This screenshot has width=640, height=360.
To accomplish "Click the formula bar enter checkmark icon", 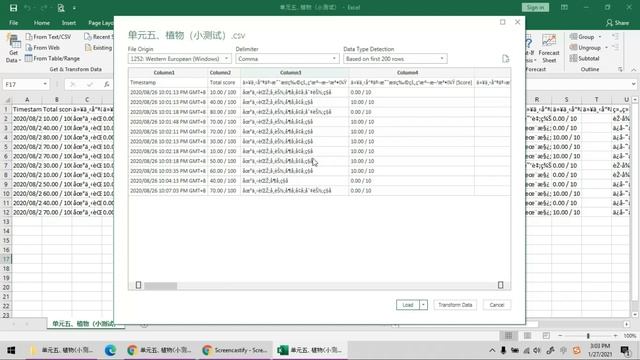I will 89,84.
